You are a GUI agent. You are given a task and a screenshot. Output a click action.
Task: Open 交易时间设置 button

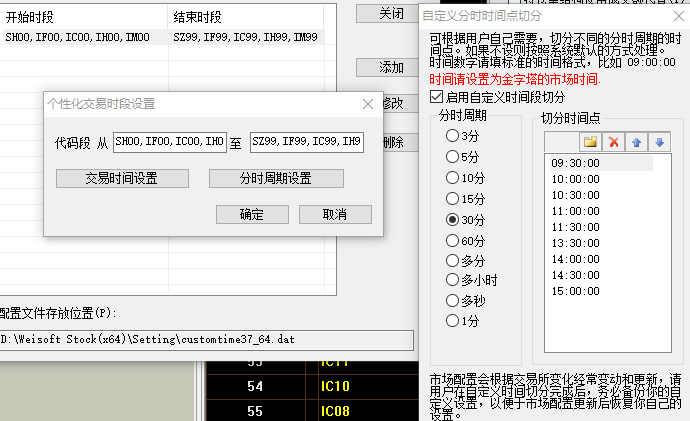[122, 179]
